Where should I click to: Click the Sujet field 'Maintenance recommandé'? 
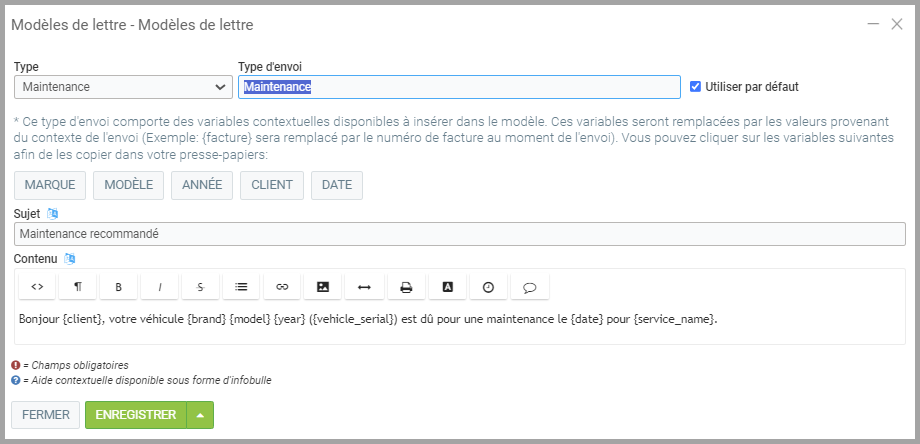click(x=460, y=234)
